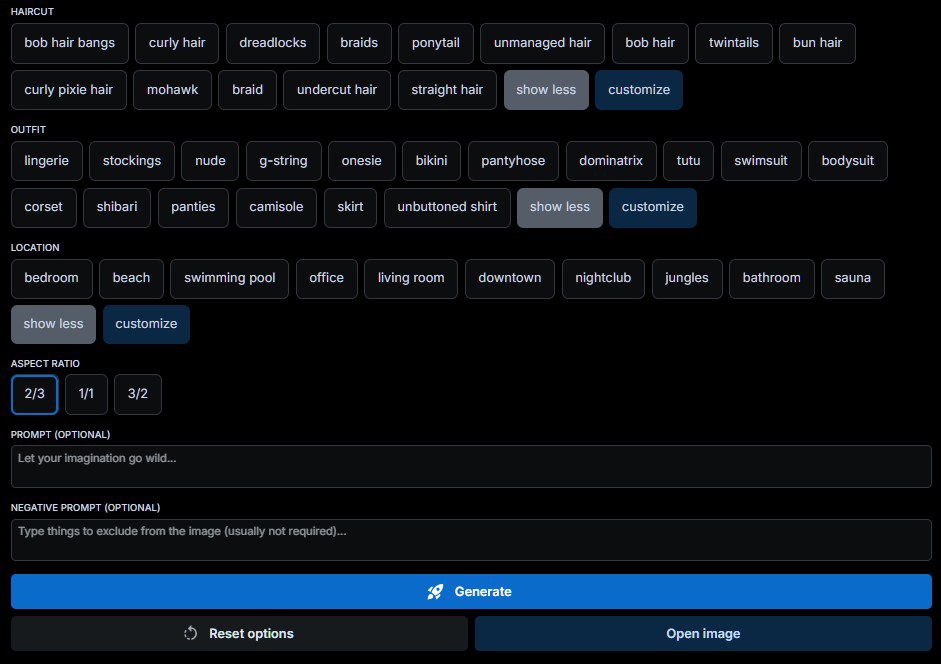Toggle the braids haircut option
Image resolution: width=941 pixels, height=664 pixels.
coord(359,43)
